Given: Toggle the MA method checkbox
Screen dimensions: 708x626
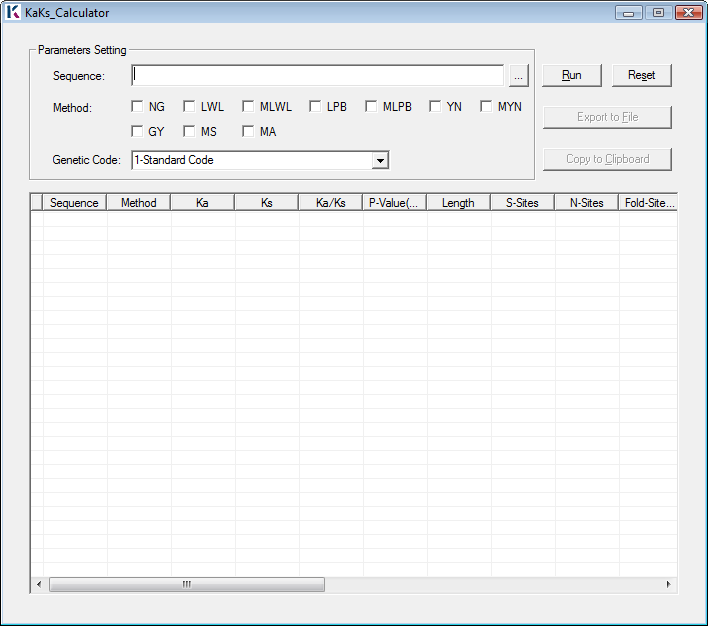Looking at the screenshot, I should [248, 131].
